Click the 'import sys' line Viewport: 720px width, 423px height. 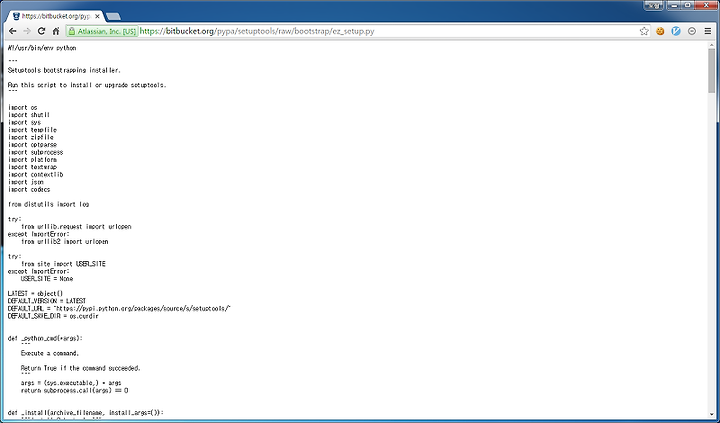[x=24, y=122]
